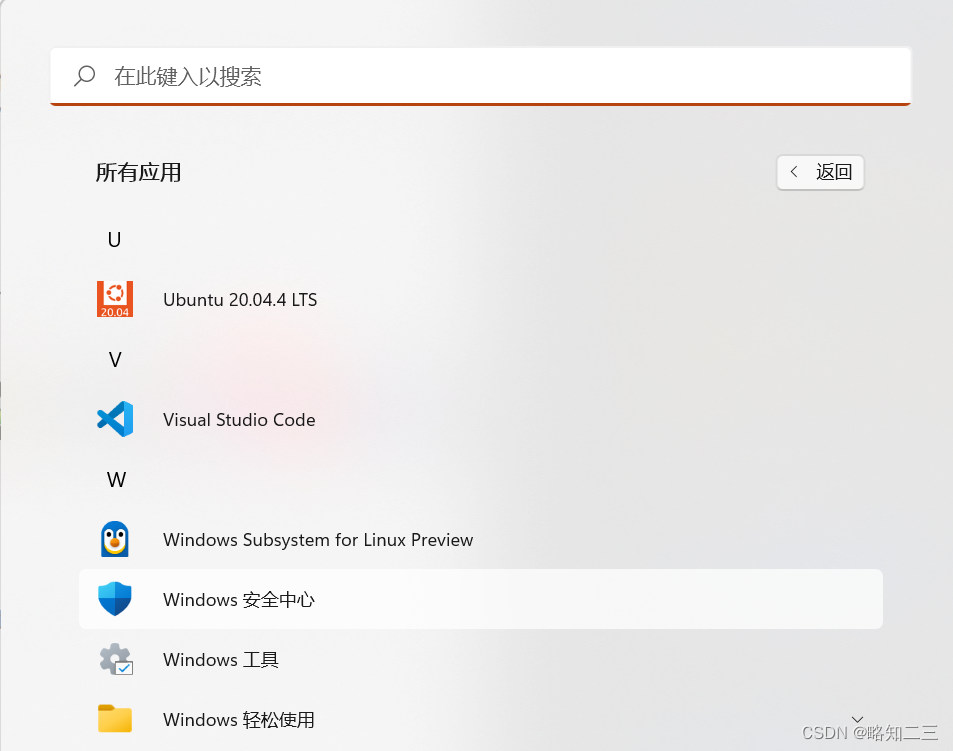The image size is (953, 751).
Task: Select Windows Subsystem for Linux Preview text
Action: click(x=318, y=540)
